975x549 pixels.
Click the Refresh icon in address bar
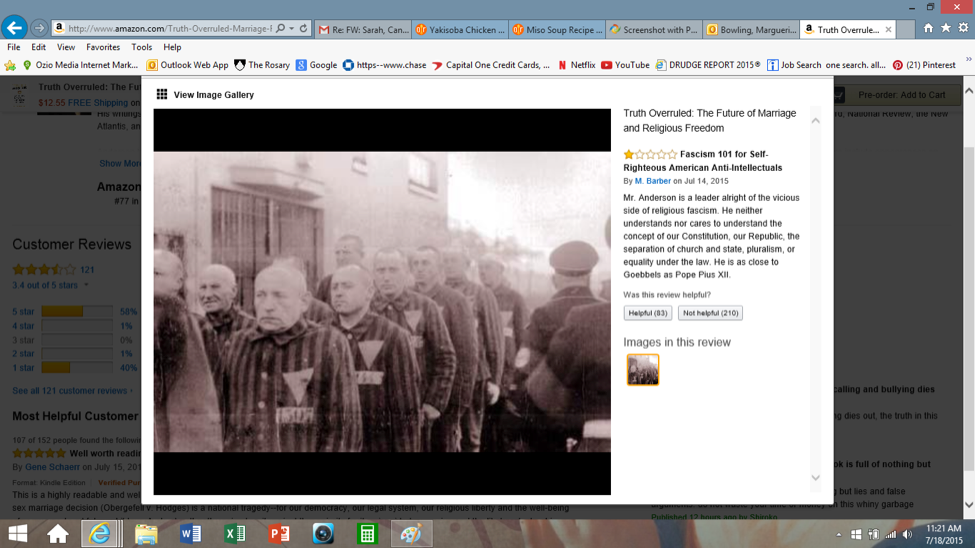304,29
